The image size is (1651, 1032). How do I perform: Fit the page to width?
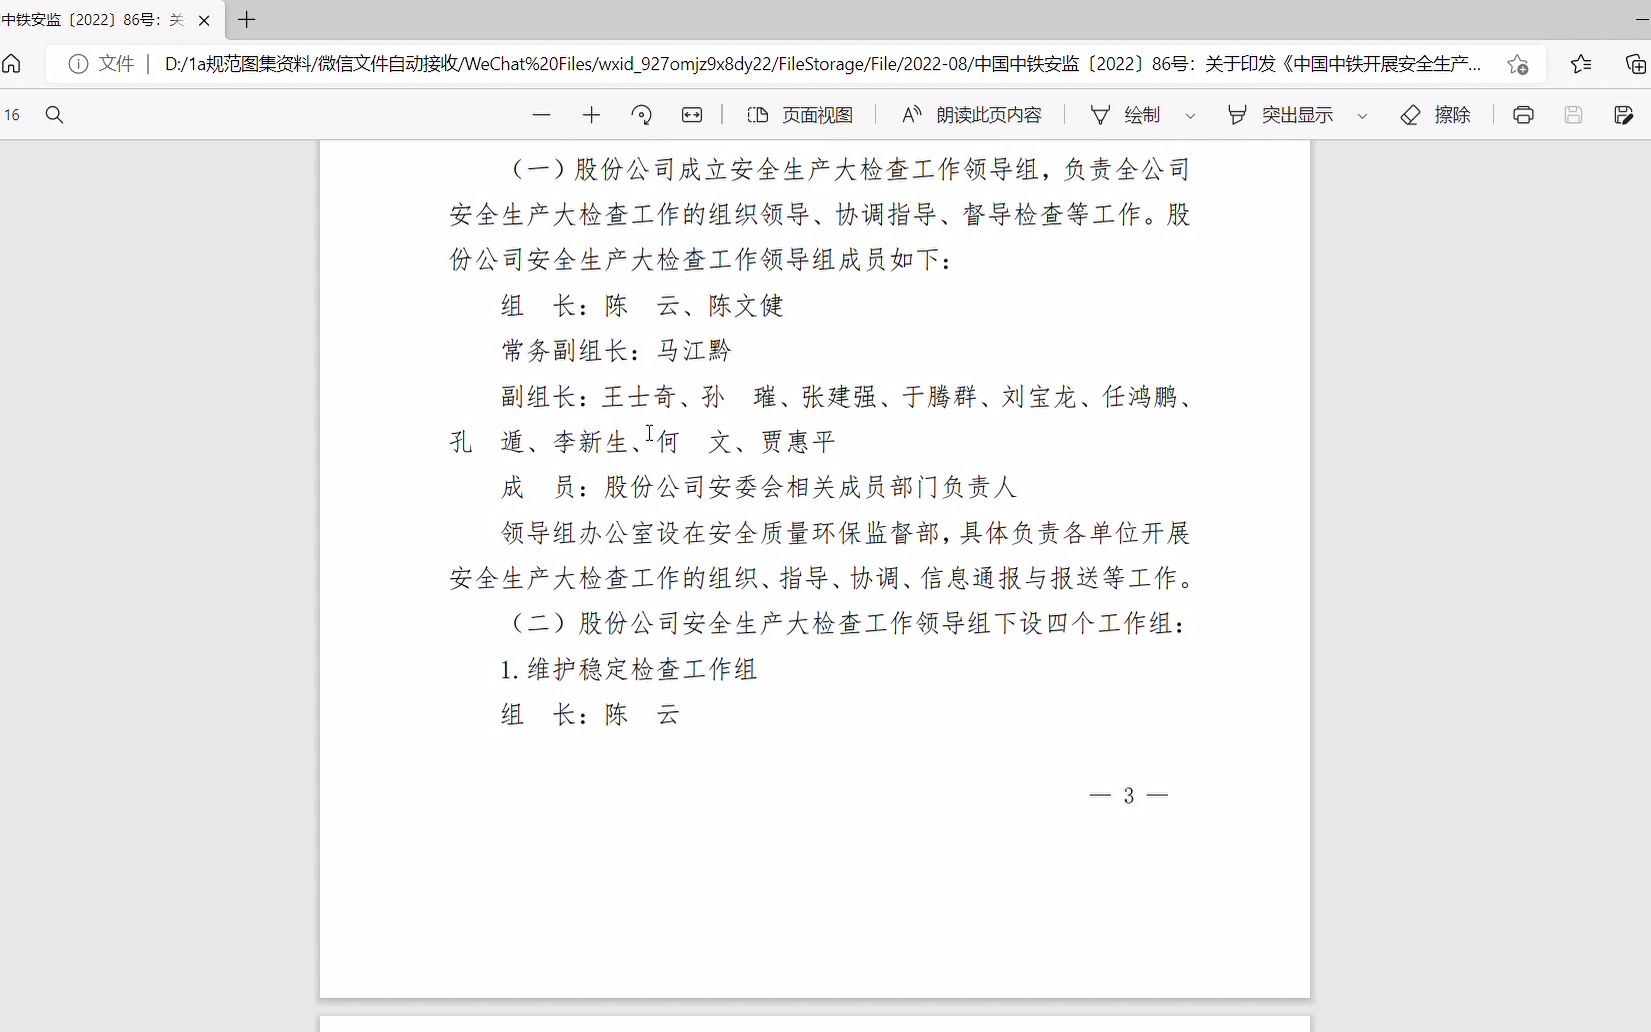pos(691,114)
